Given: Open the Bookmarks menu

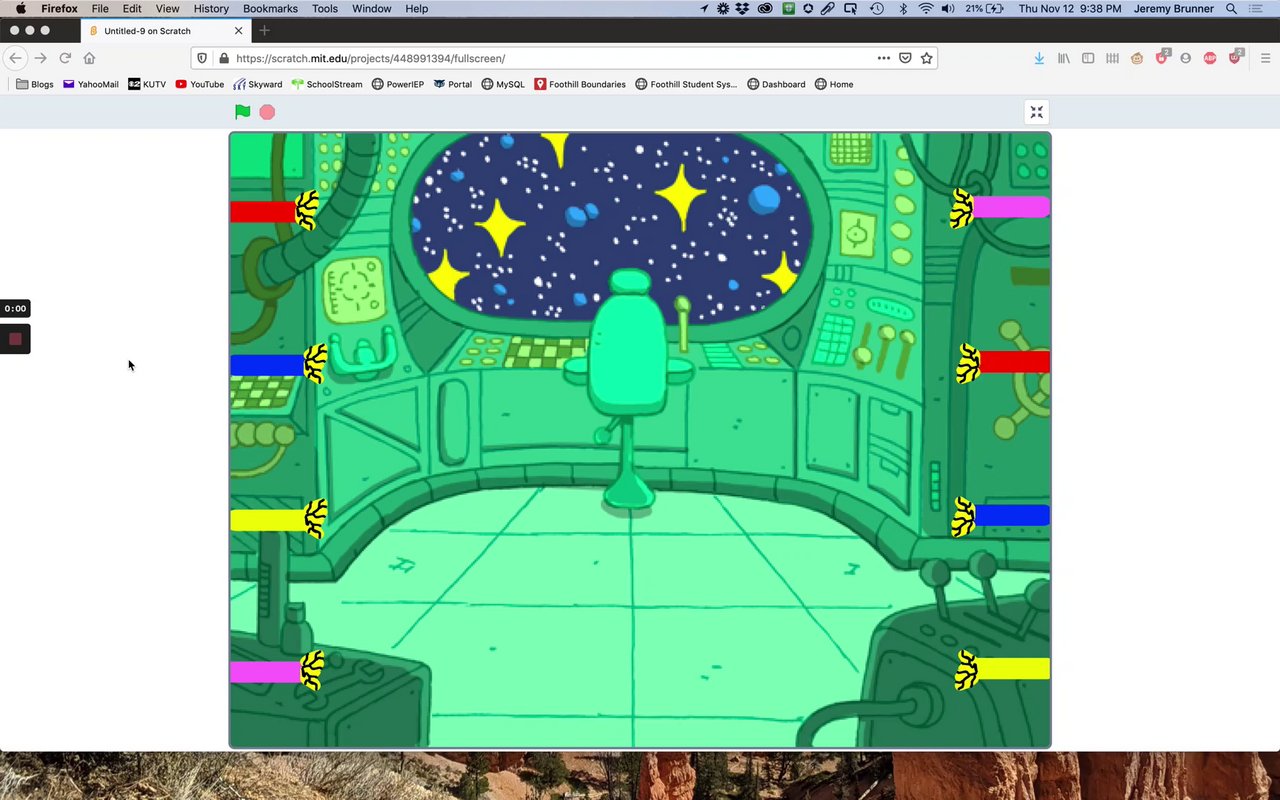Looking at the screenshot, I should 270,8.
